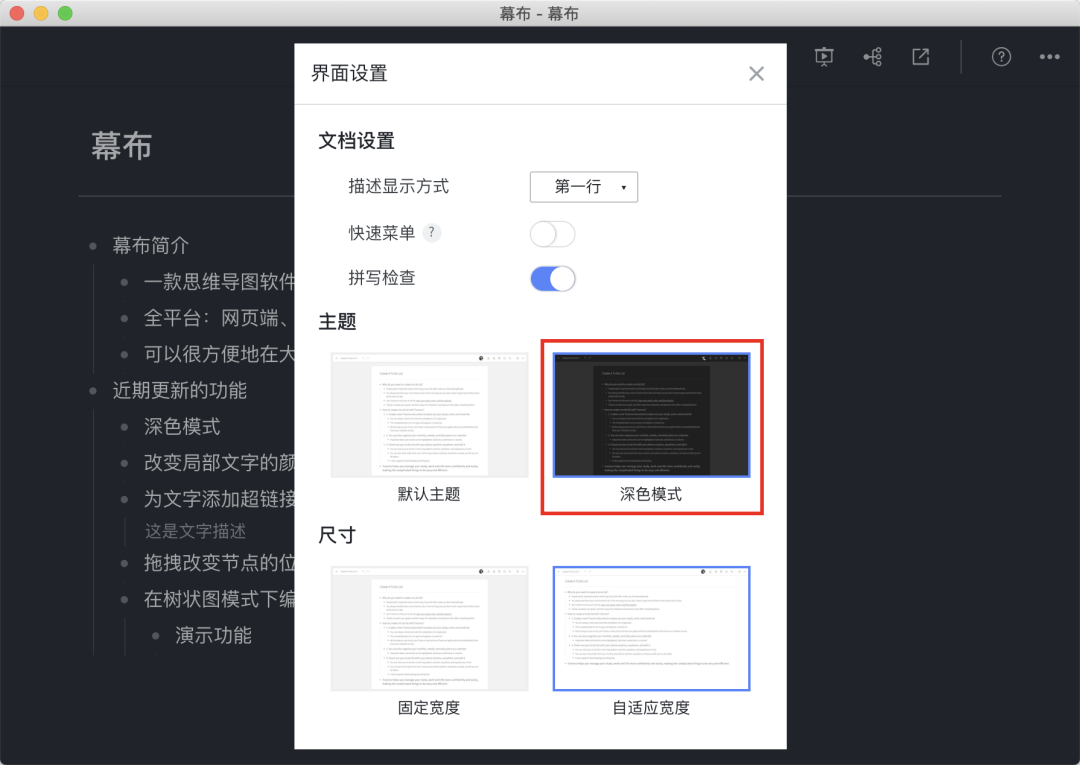Close the 界面设置 dialog
This screenshot has width=1080, height=765.
pos(756,73)
